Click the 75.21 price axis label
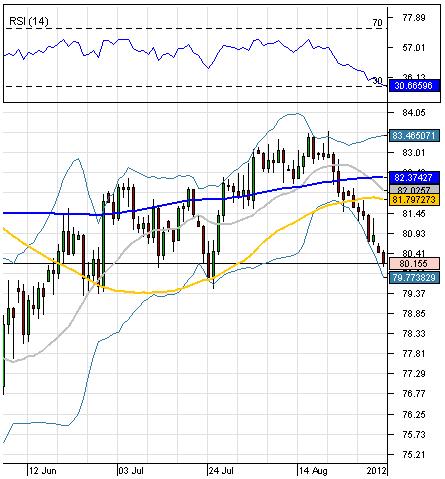 414,454
